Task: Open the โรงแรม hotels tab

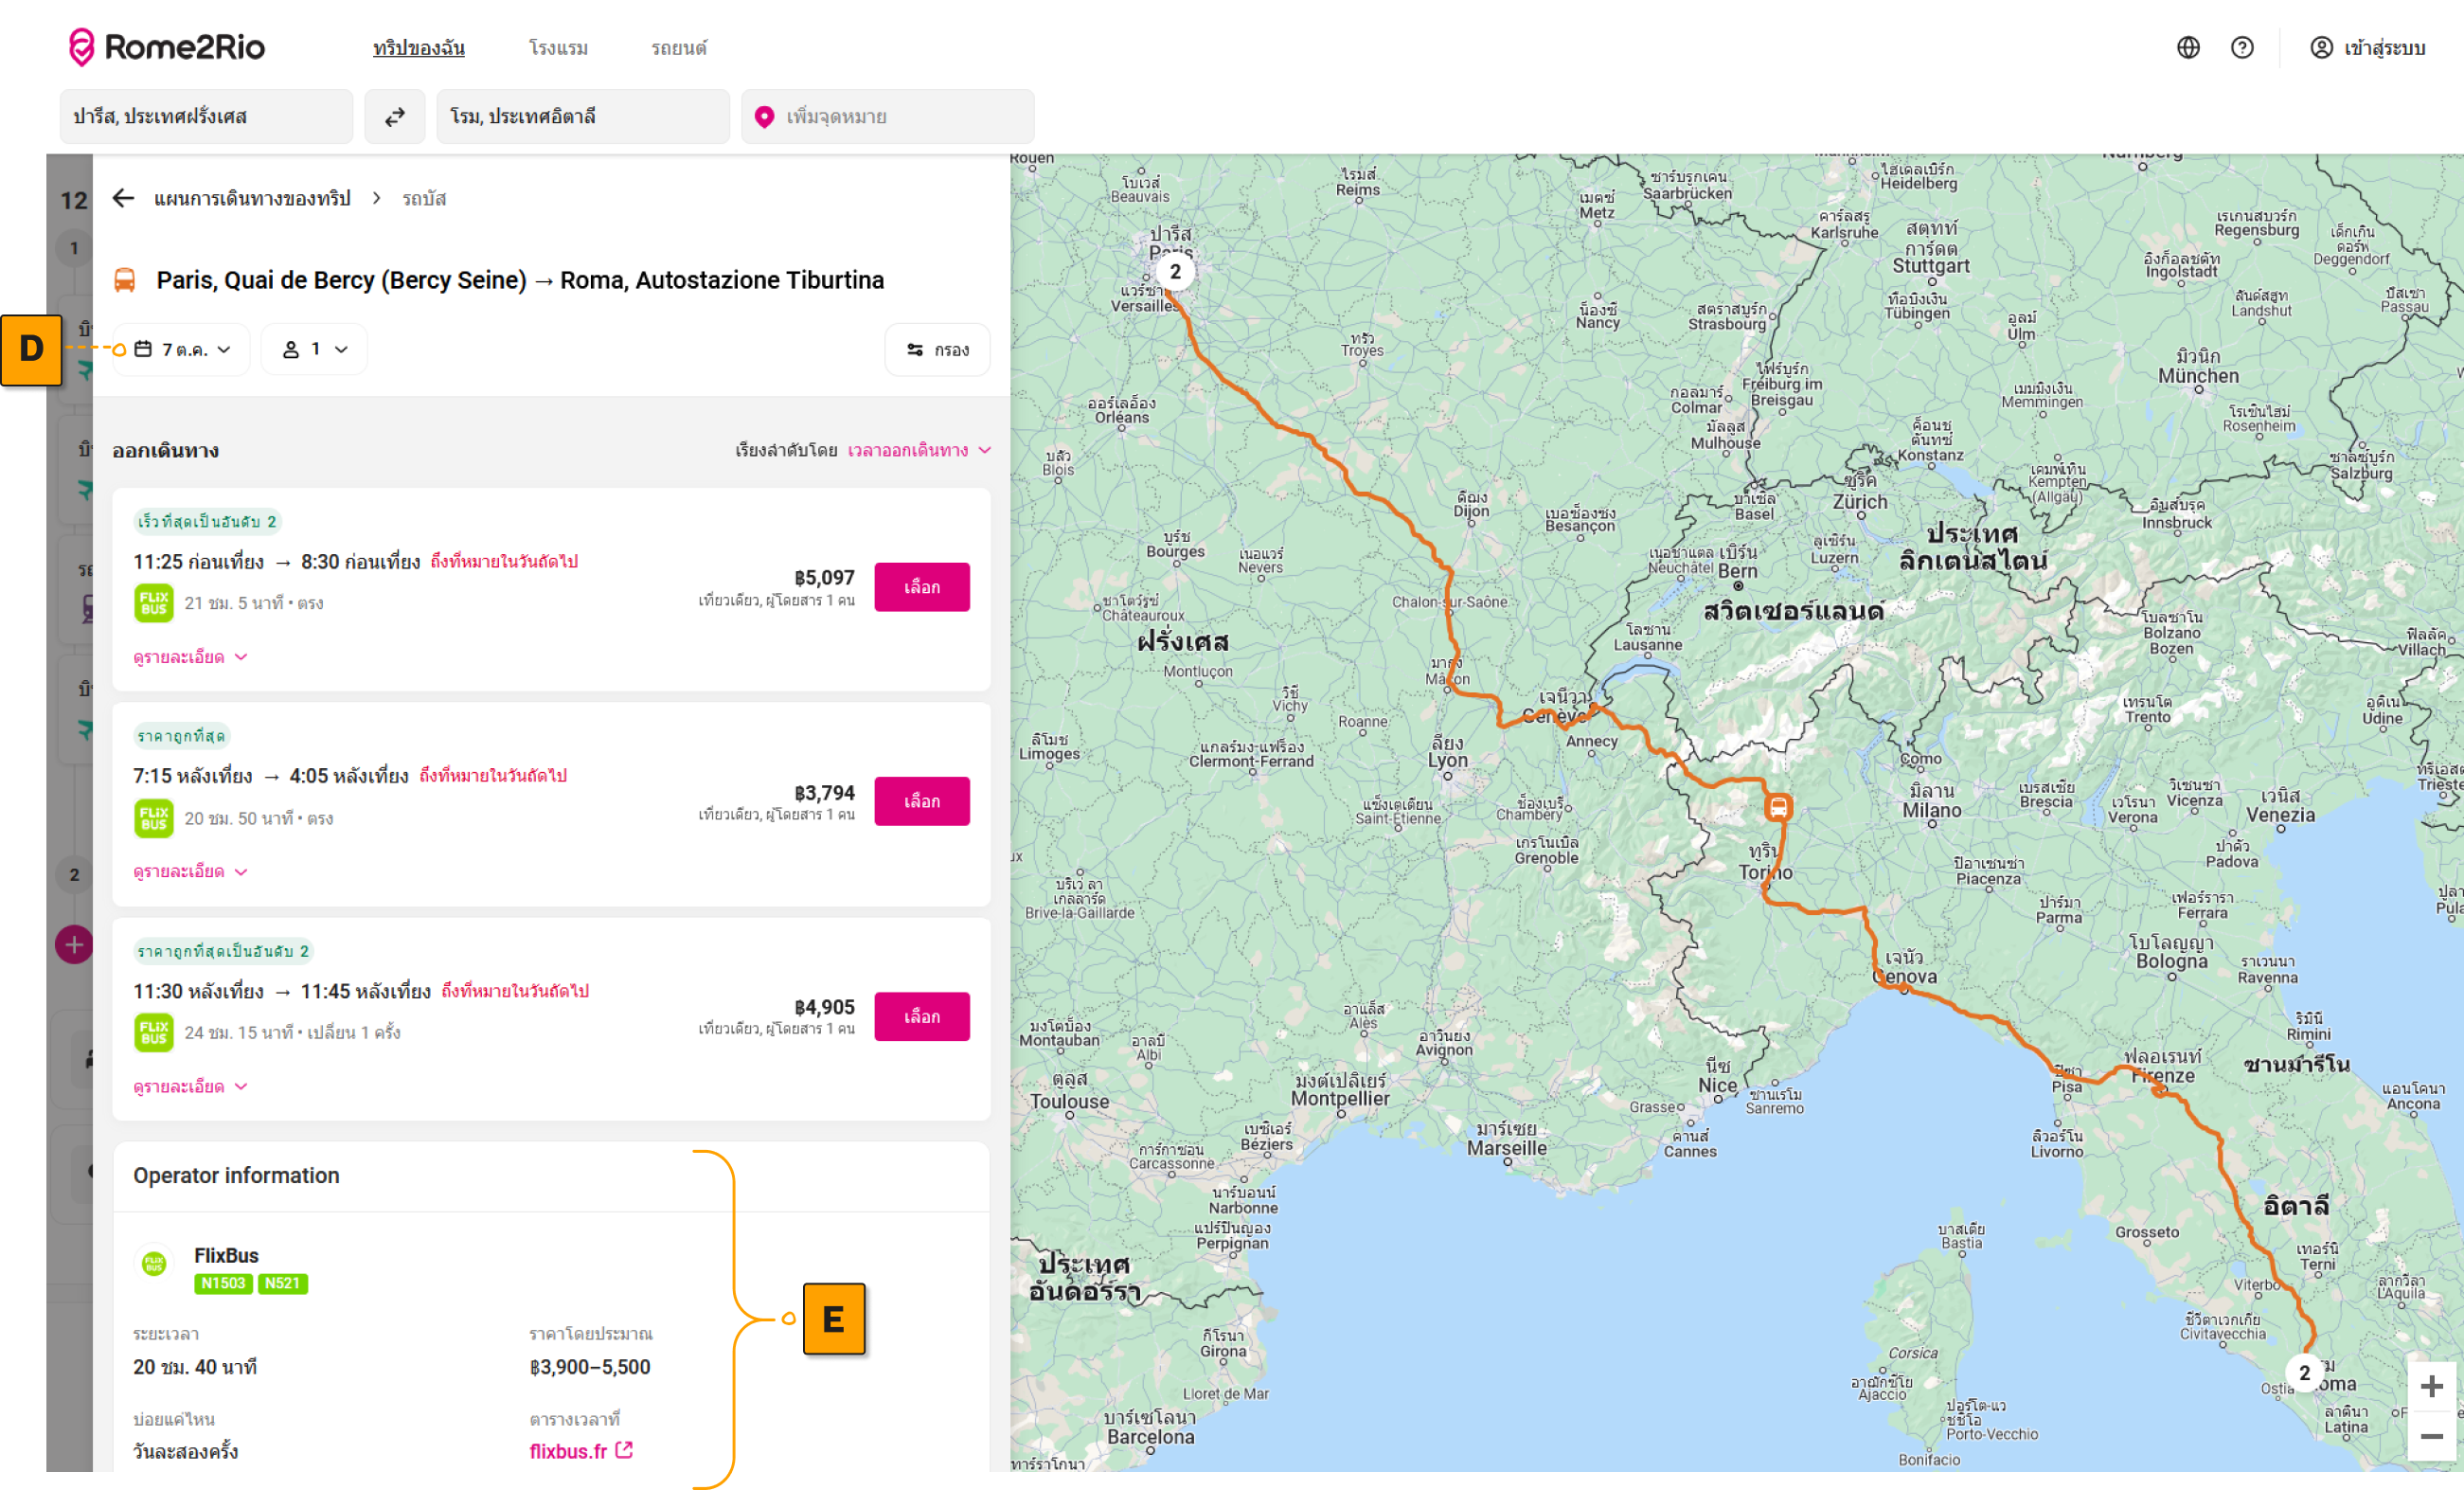Action: pos(558,48)
